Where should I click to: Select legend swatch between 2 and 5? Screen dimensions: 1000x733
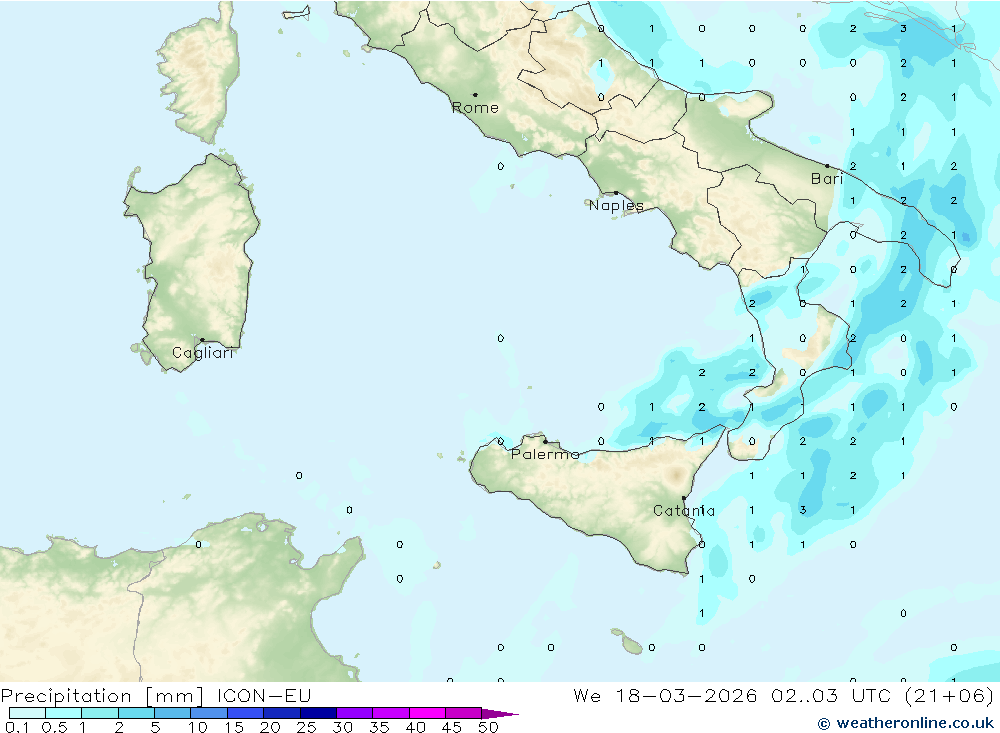pyautogui.click(x=136, y=713)
